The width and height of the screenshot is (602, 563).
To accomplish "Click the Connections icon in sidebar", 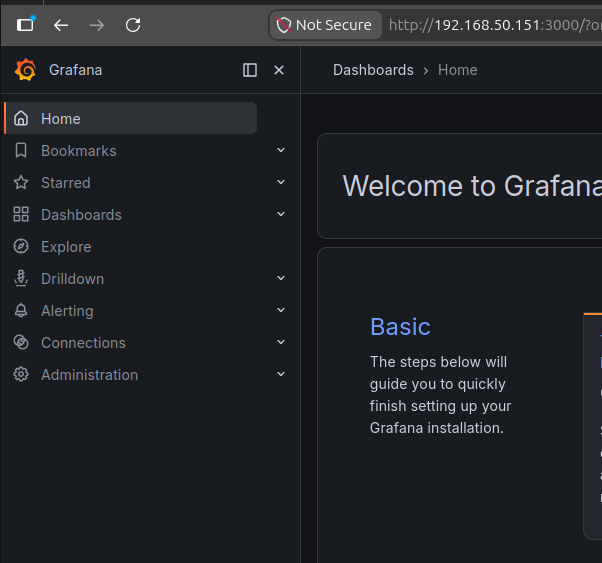I will (21, 342).
